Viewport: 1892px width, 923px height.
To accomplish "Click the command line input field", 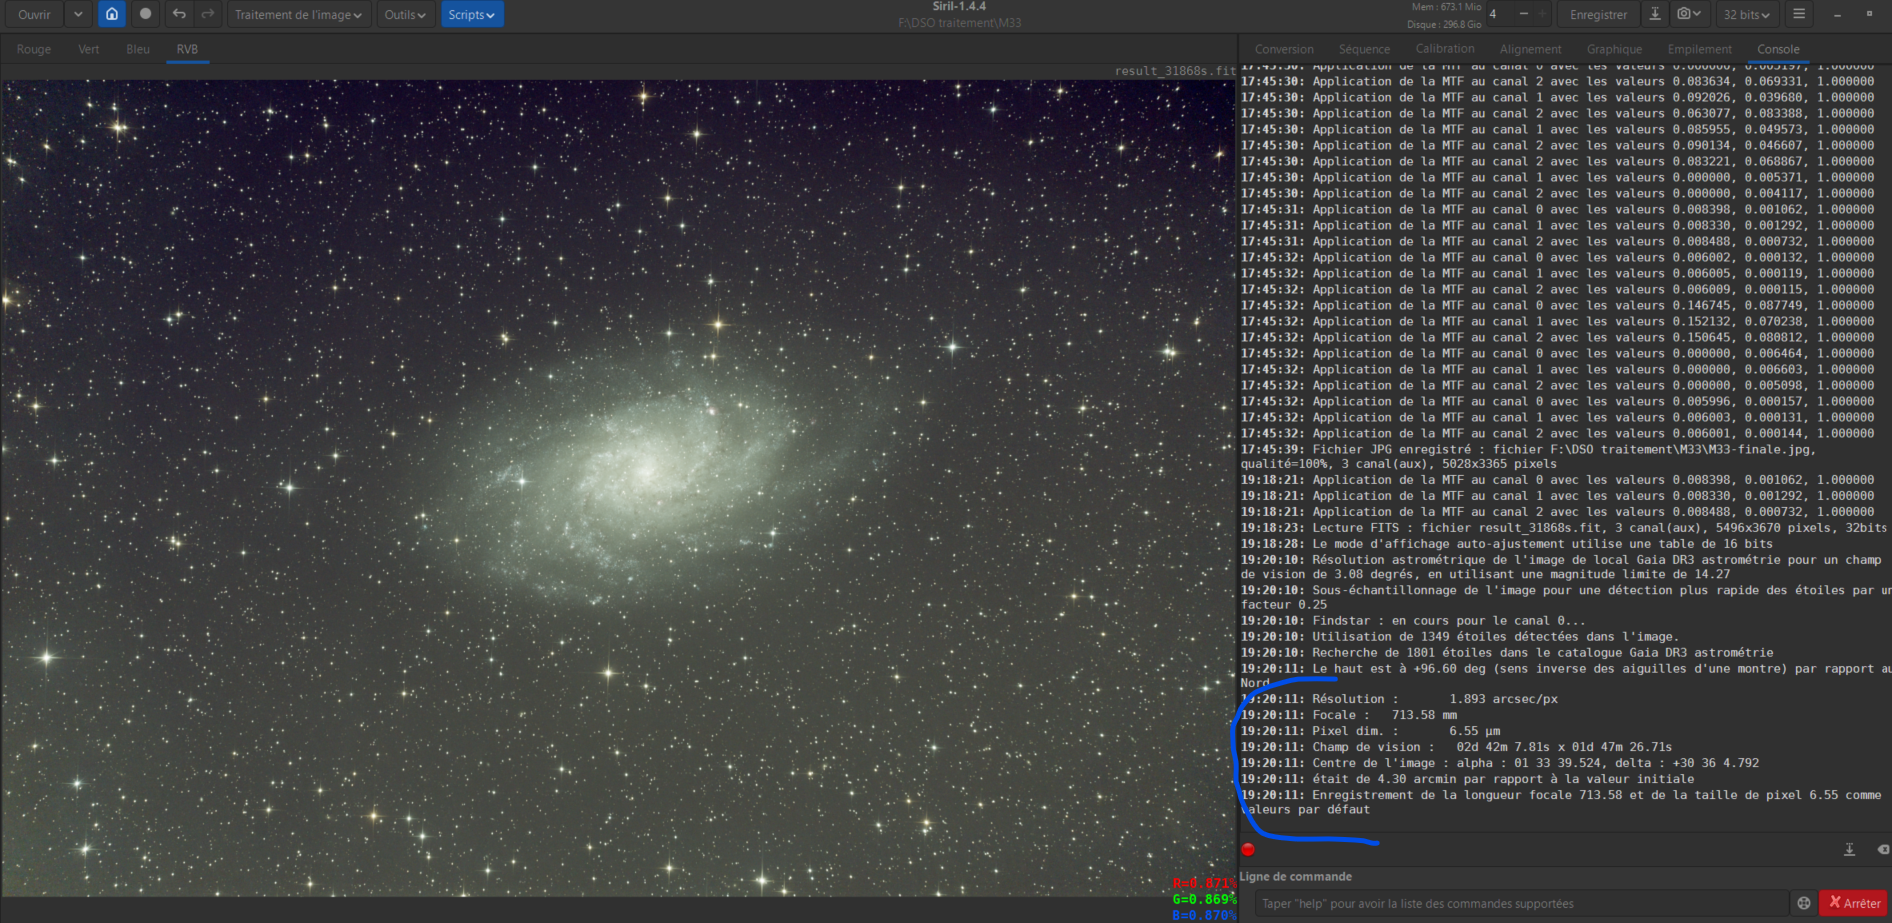I will 1520,903.
